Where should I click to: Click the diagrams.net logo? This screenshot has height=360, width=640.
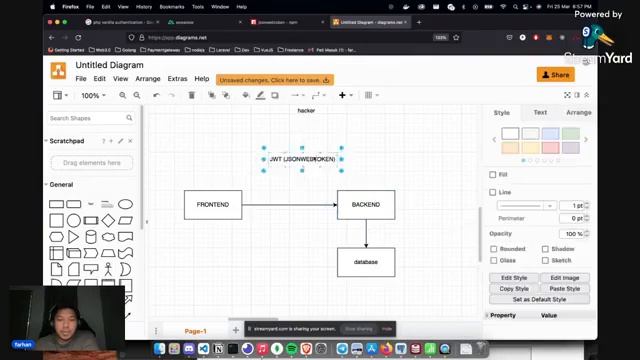coord(58,71)
